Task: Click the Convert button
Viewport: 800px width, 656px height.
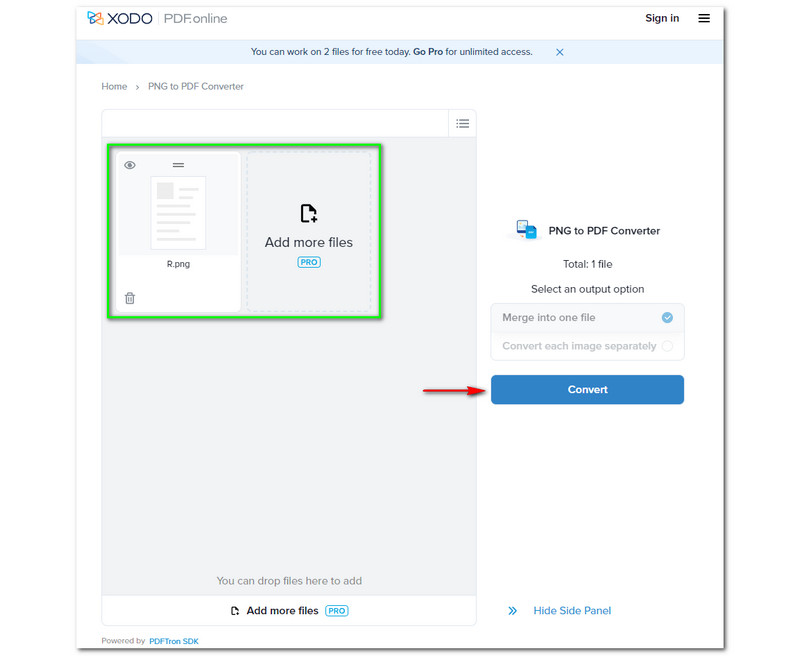Action: [587, 390]
